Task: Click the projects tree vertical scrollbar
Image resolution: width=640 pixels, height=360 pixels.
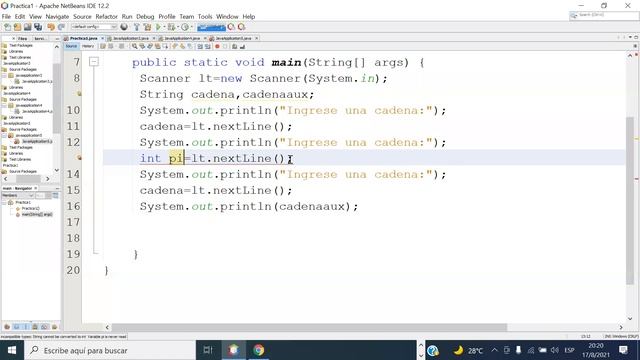Action: pyautogui.click(x=56, y=98)
